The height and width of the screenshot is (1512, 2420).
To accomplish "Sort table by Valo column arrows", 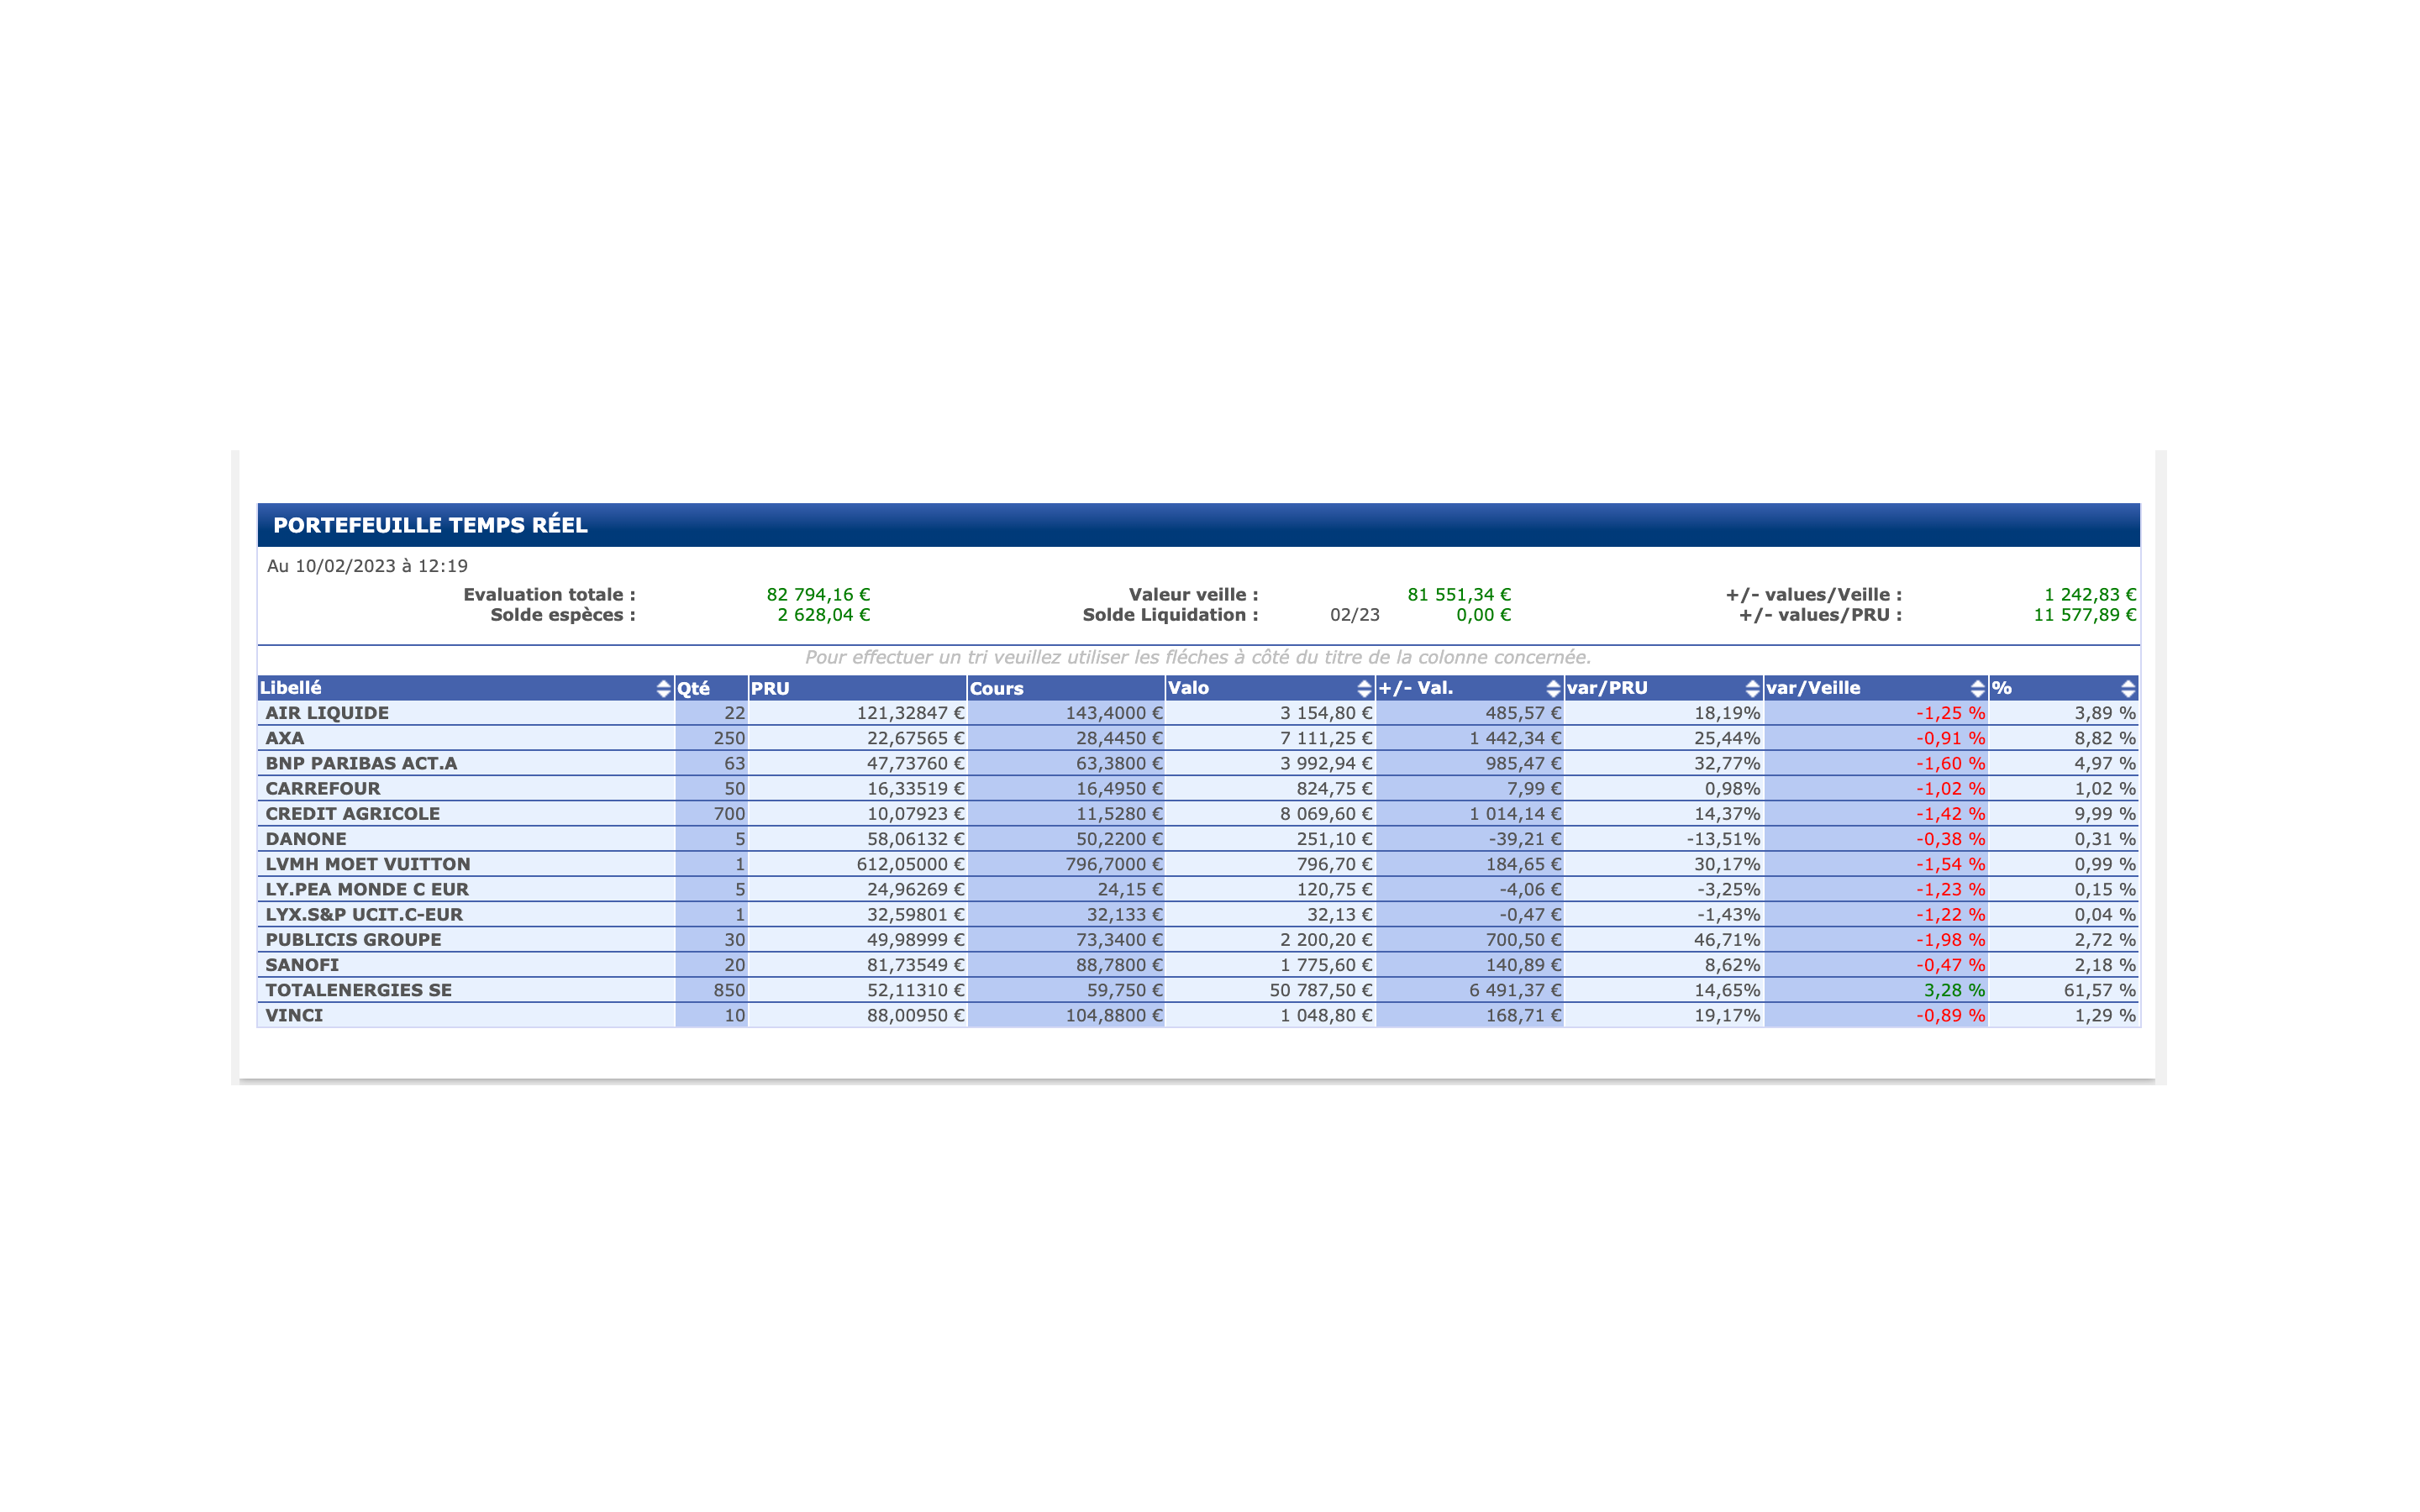I will (x=1364, y=688).
